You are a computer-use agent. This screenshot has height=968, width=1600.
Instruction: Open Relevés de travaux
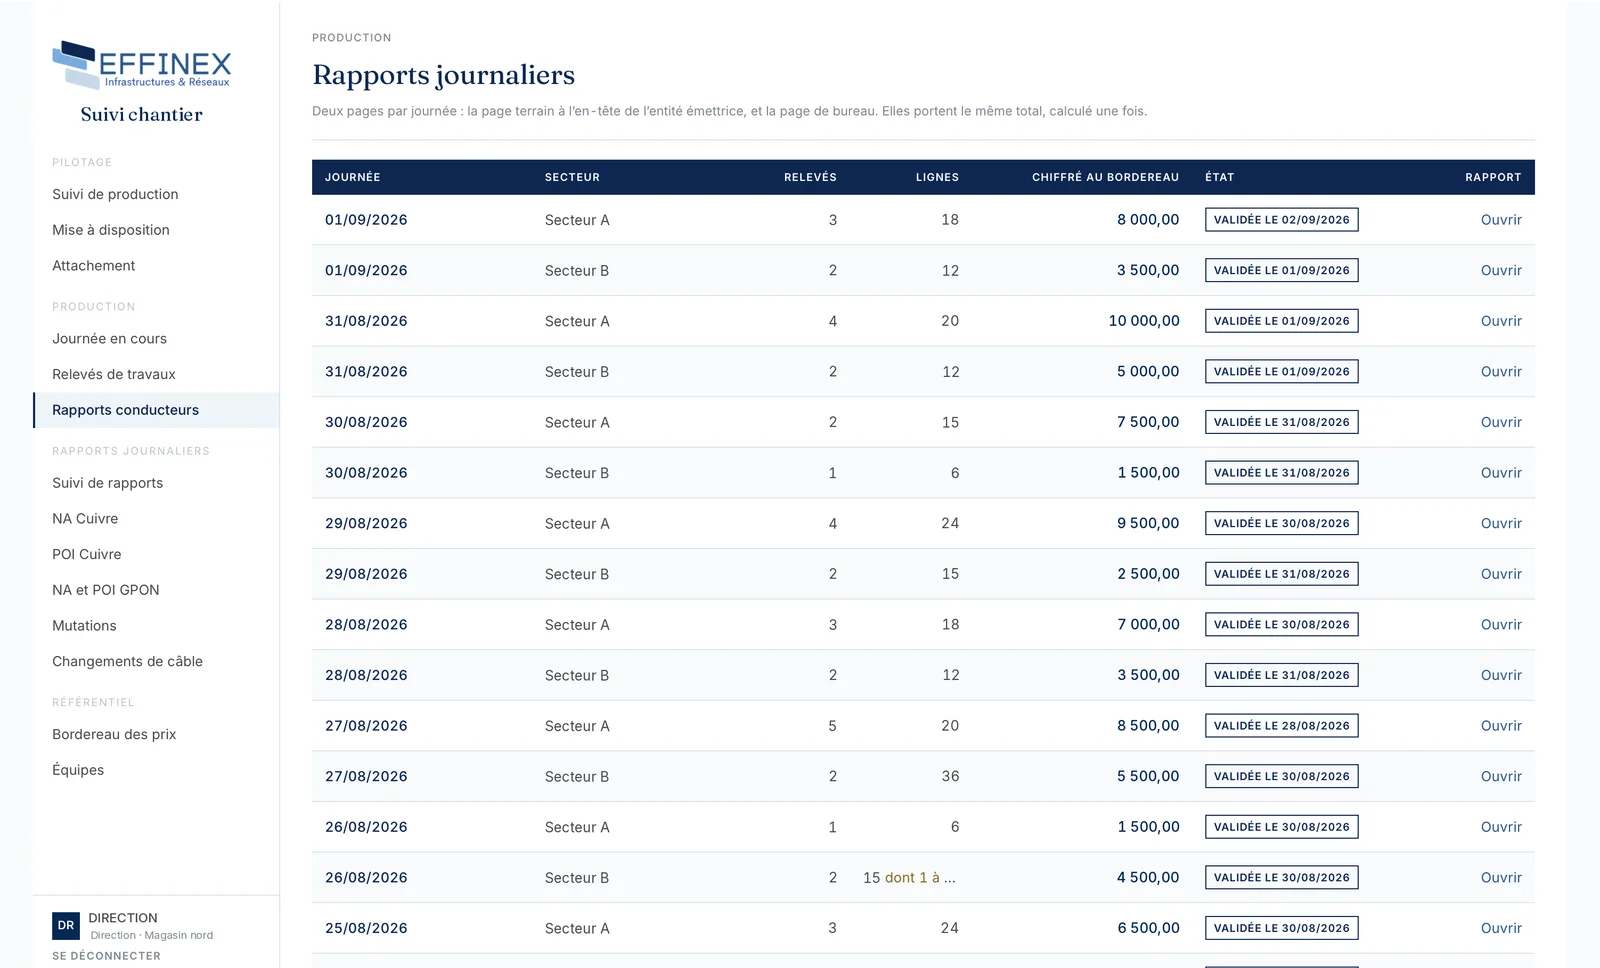coord(113,374)
